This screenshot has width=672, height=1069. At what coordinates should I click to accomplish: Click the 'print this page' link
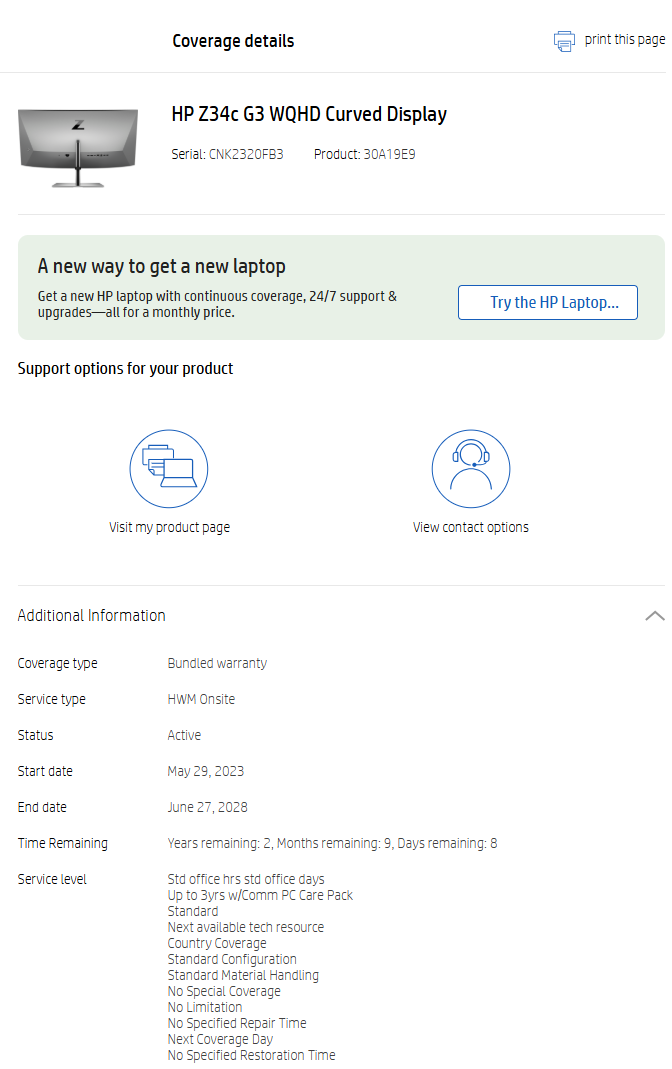tap(624, 39)
